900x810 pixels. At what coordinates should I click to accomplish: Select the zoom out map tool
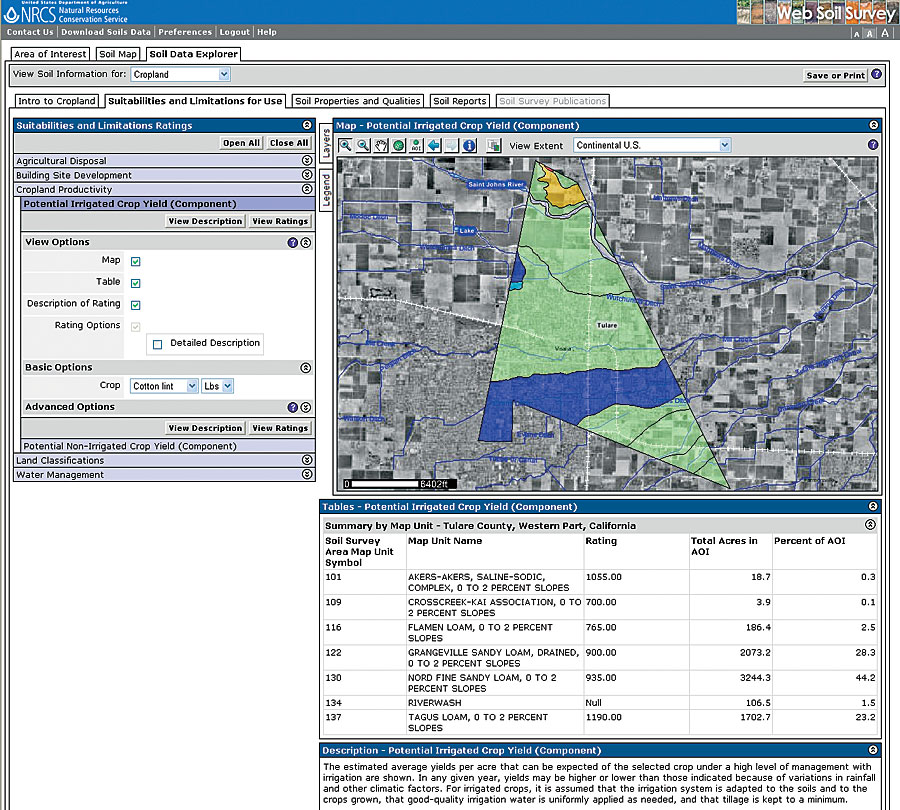[363, 145]
